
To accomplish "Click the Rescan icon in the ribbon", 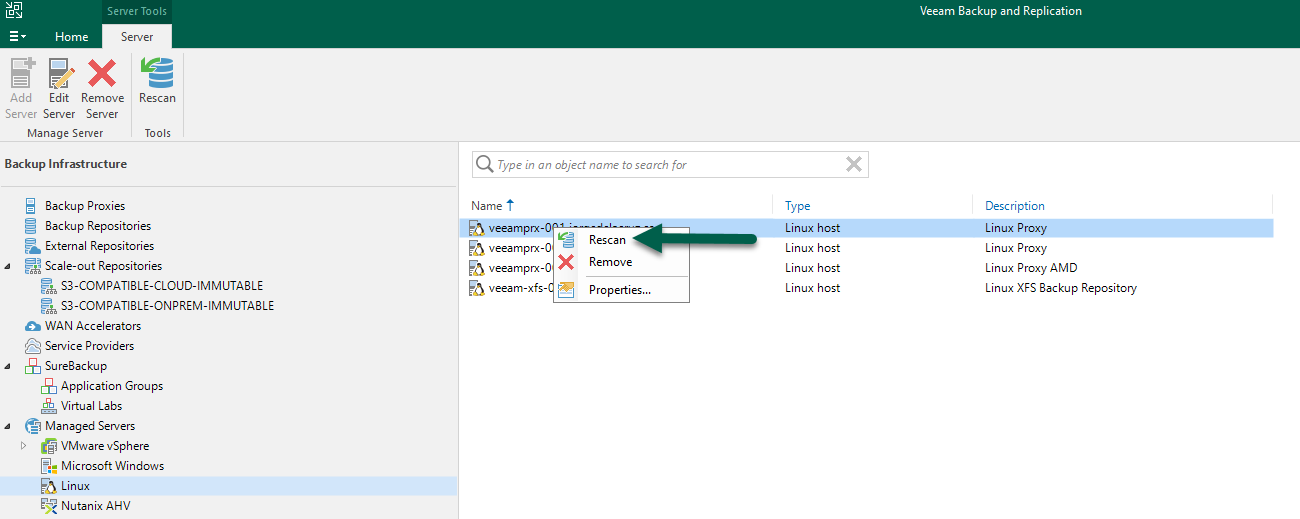I will pyautogui.click(x=157, y=73).
